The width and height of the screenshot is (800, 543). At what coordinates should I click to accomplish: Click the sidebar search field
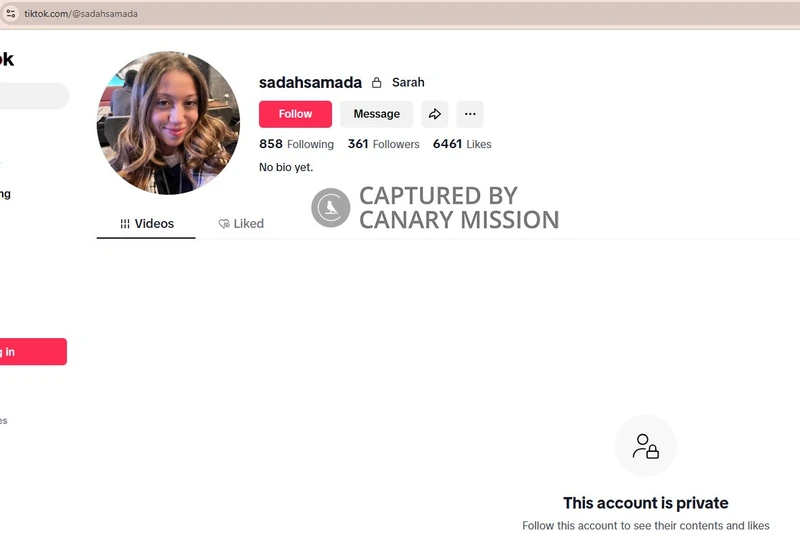[x=34, y=96]
